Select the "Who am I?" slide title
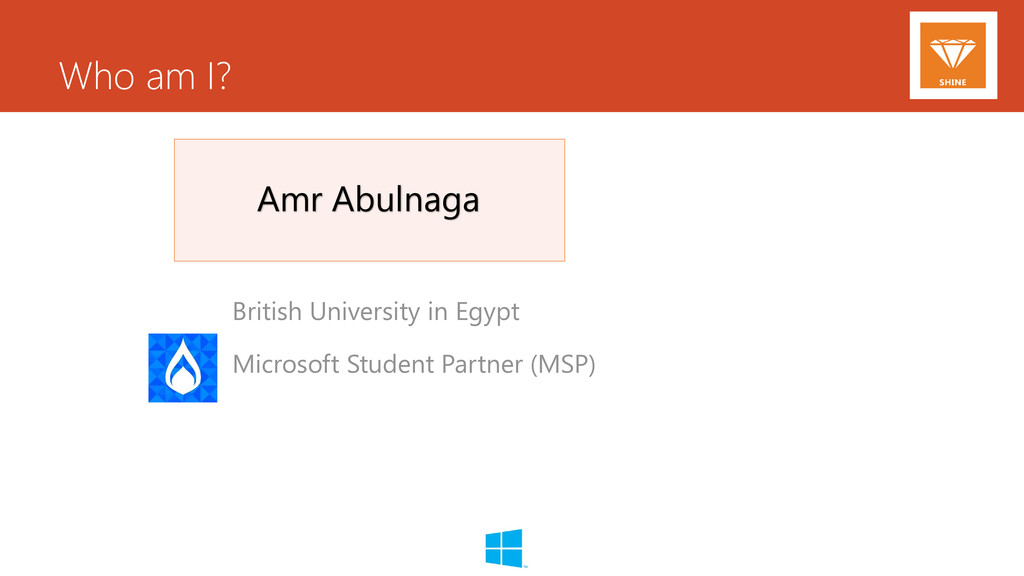The width and height of the screenshot is (1024, 576). 145,76
